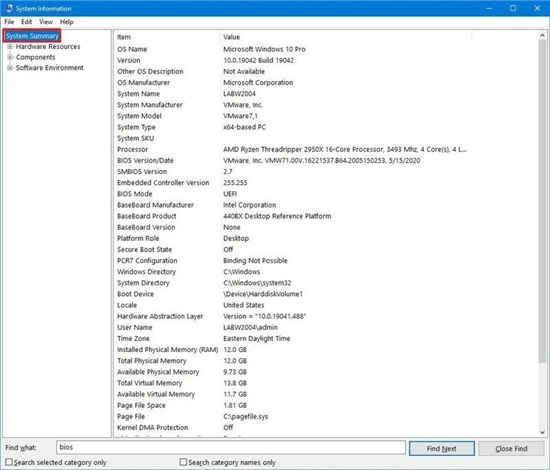Expand the Hardware Resources node
Viewport: 550px width, 470px height.
10,46
